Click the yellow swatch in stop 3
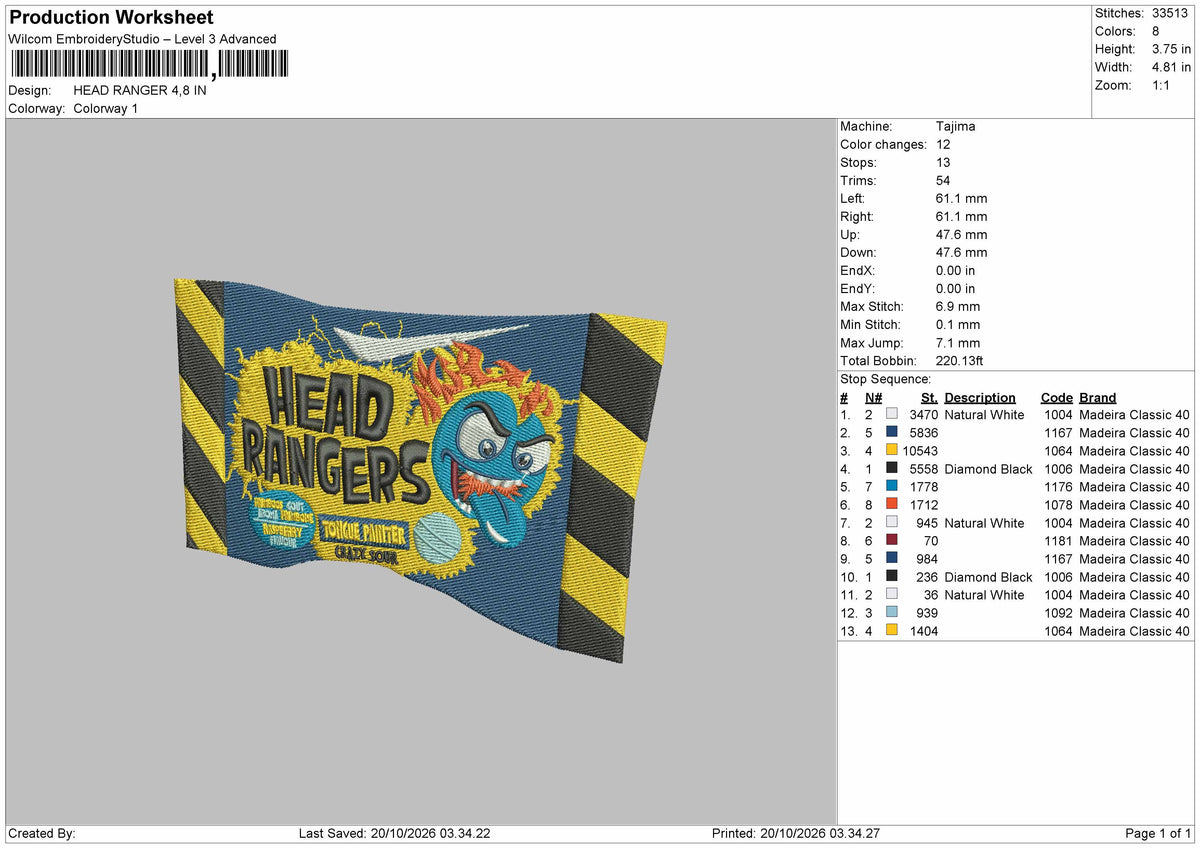The height and width of the screenshot is (848, 1200). tap(891, 450)
